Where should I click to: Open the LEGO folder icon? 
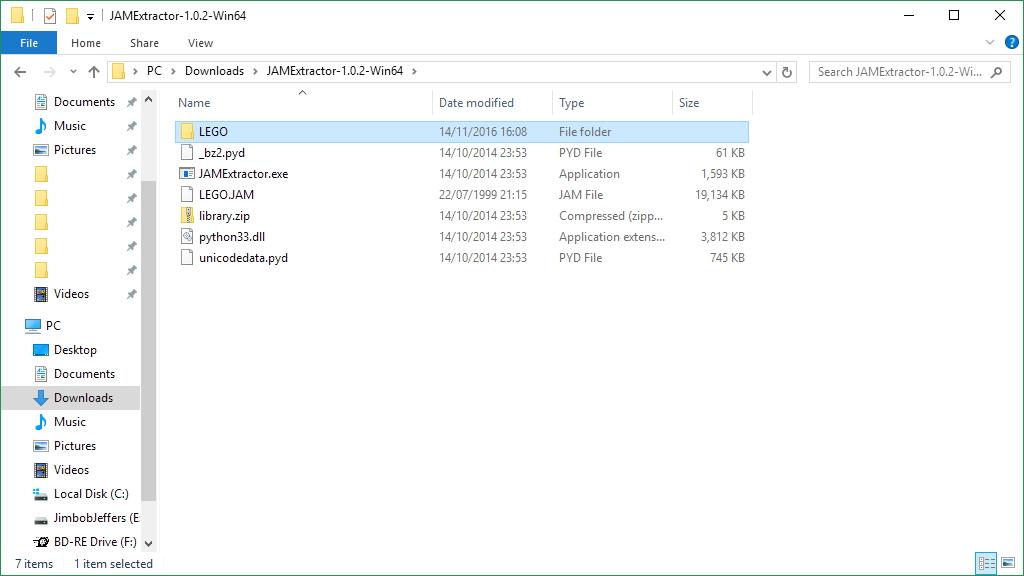187,131
